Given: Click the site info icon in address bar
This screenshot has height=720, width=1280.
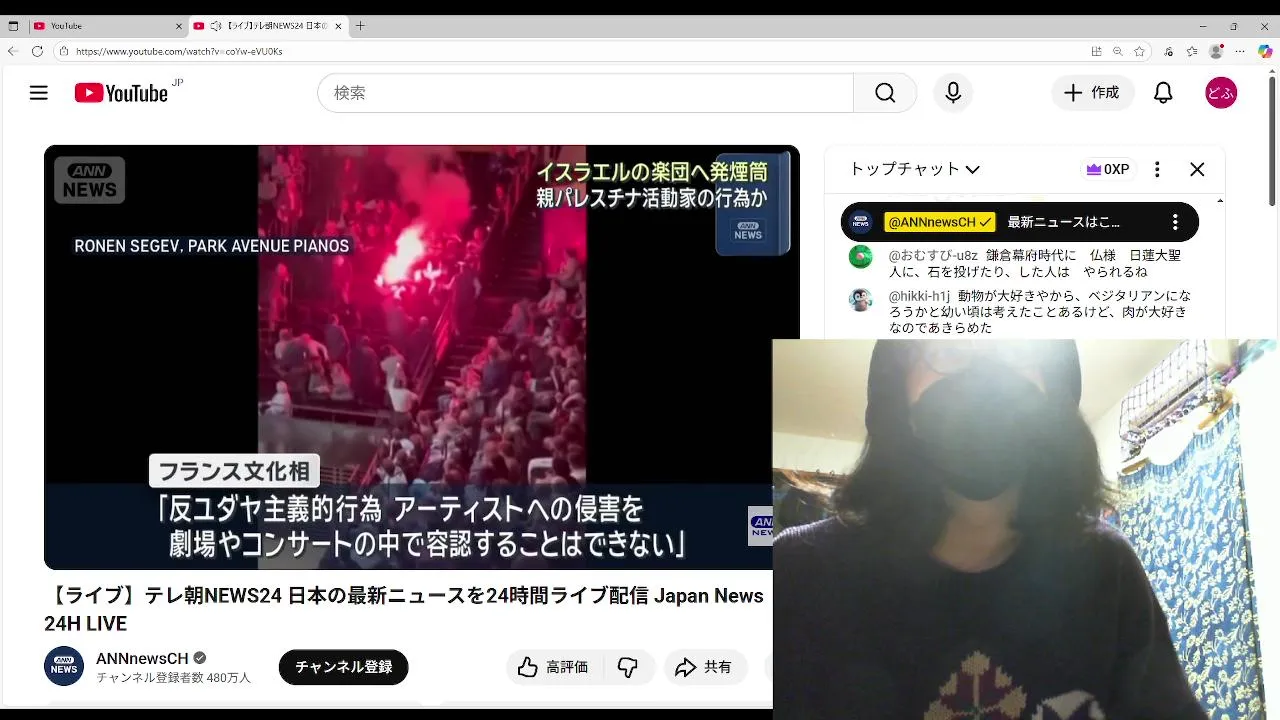Looking at the screenshot, I should point(63,51).
